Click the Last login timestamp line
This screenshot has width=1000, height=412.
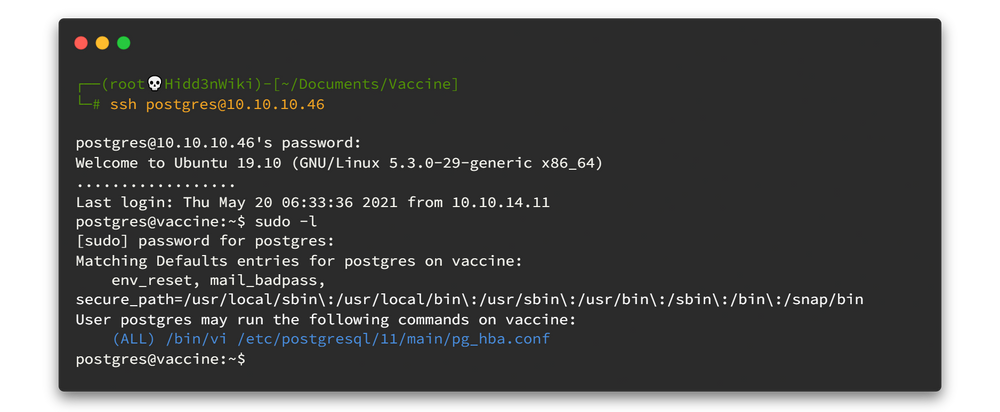coord(313,202)
